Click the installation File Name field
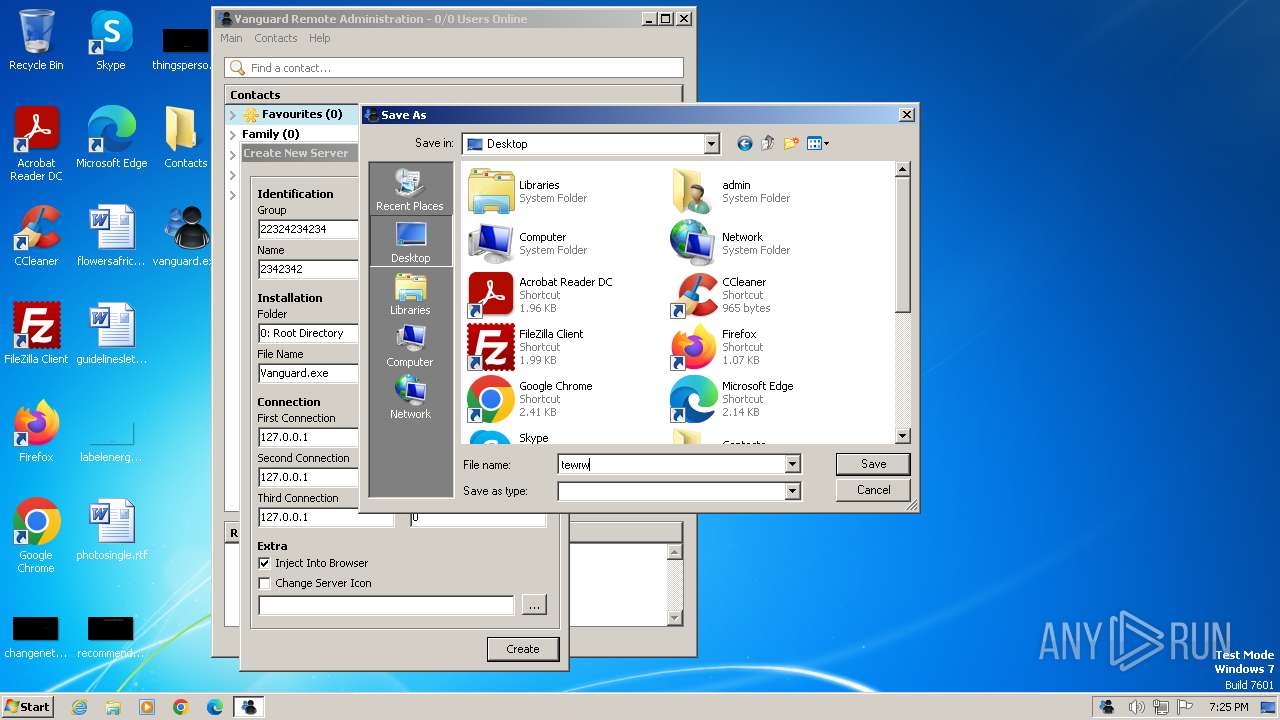The width and height of the screenshot is (1280, 720). click(x=308, y=373)
